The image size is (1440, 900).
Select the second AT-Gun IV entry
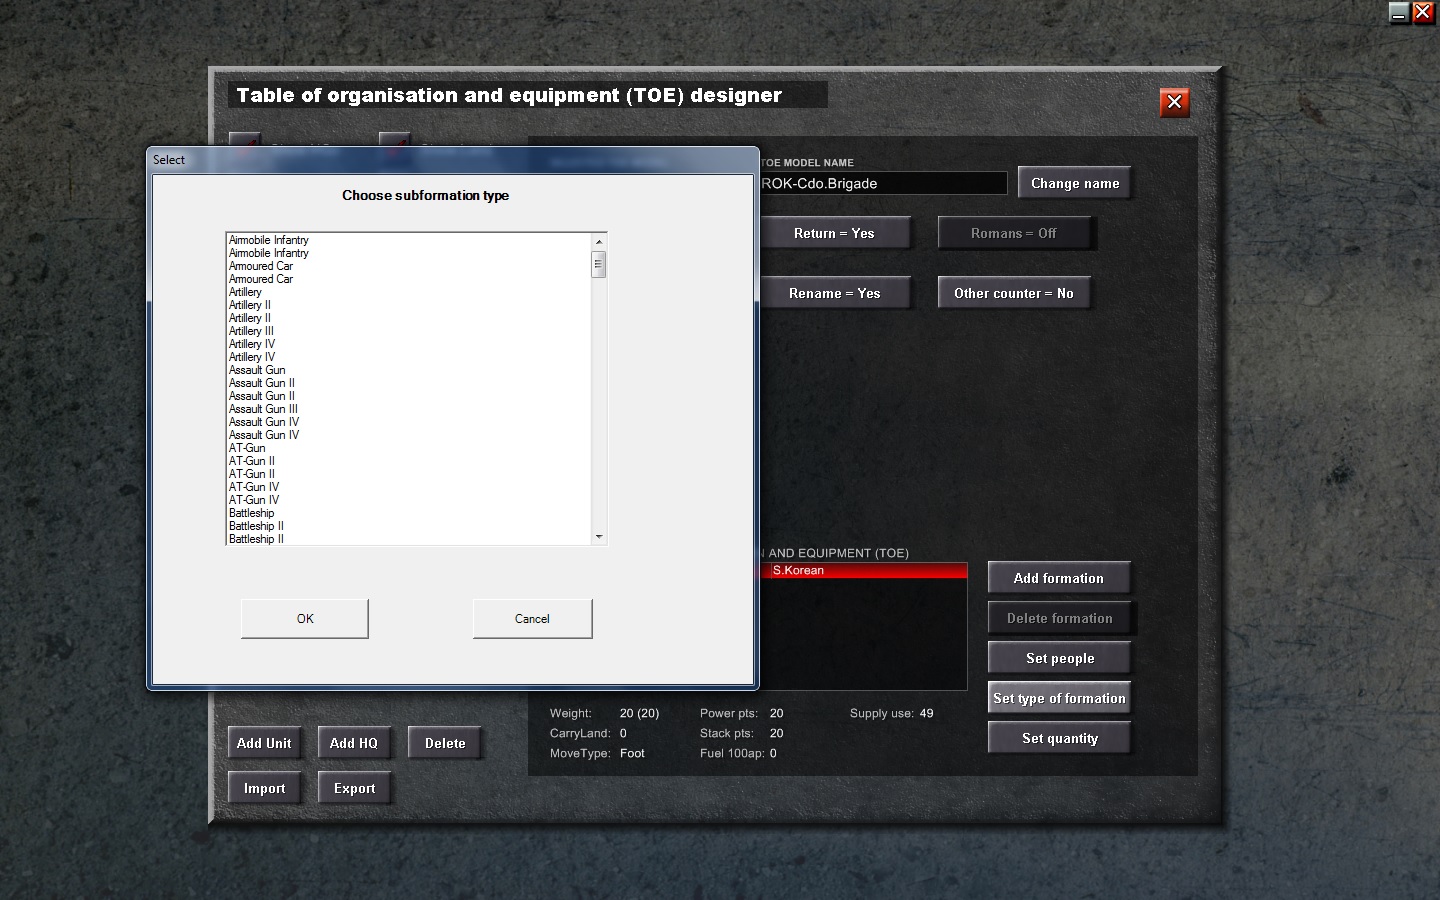tap(254, 500)
